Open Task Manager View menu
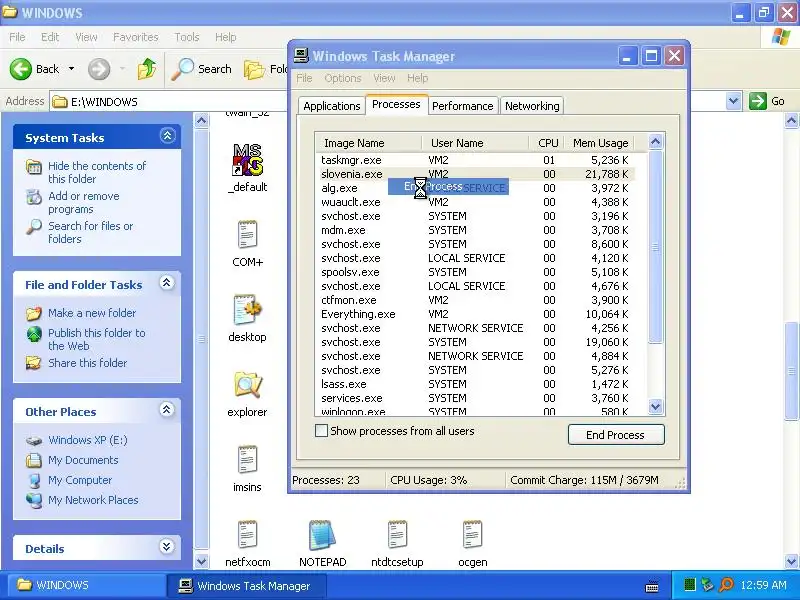 [384, 78]
